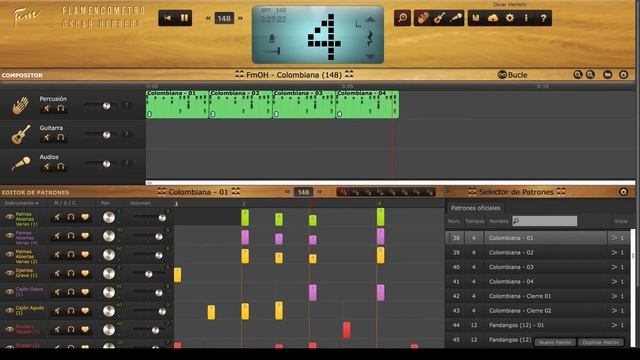Select the microphone icon in top toolbar

(456, 18)
